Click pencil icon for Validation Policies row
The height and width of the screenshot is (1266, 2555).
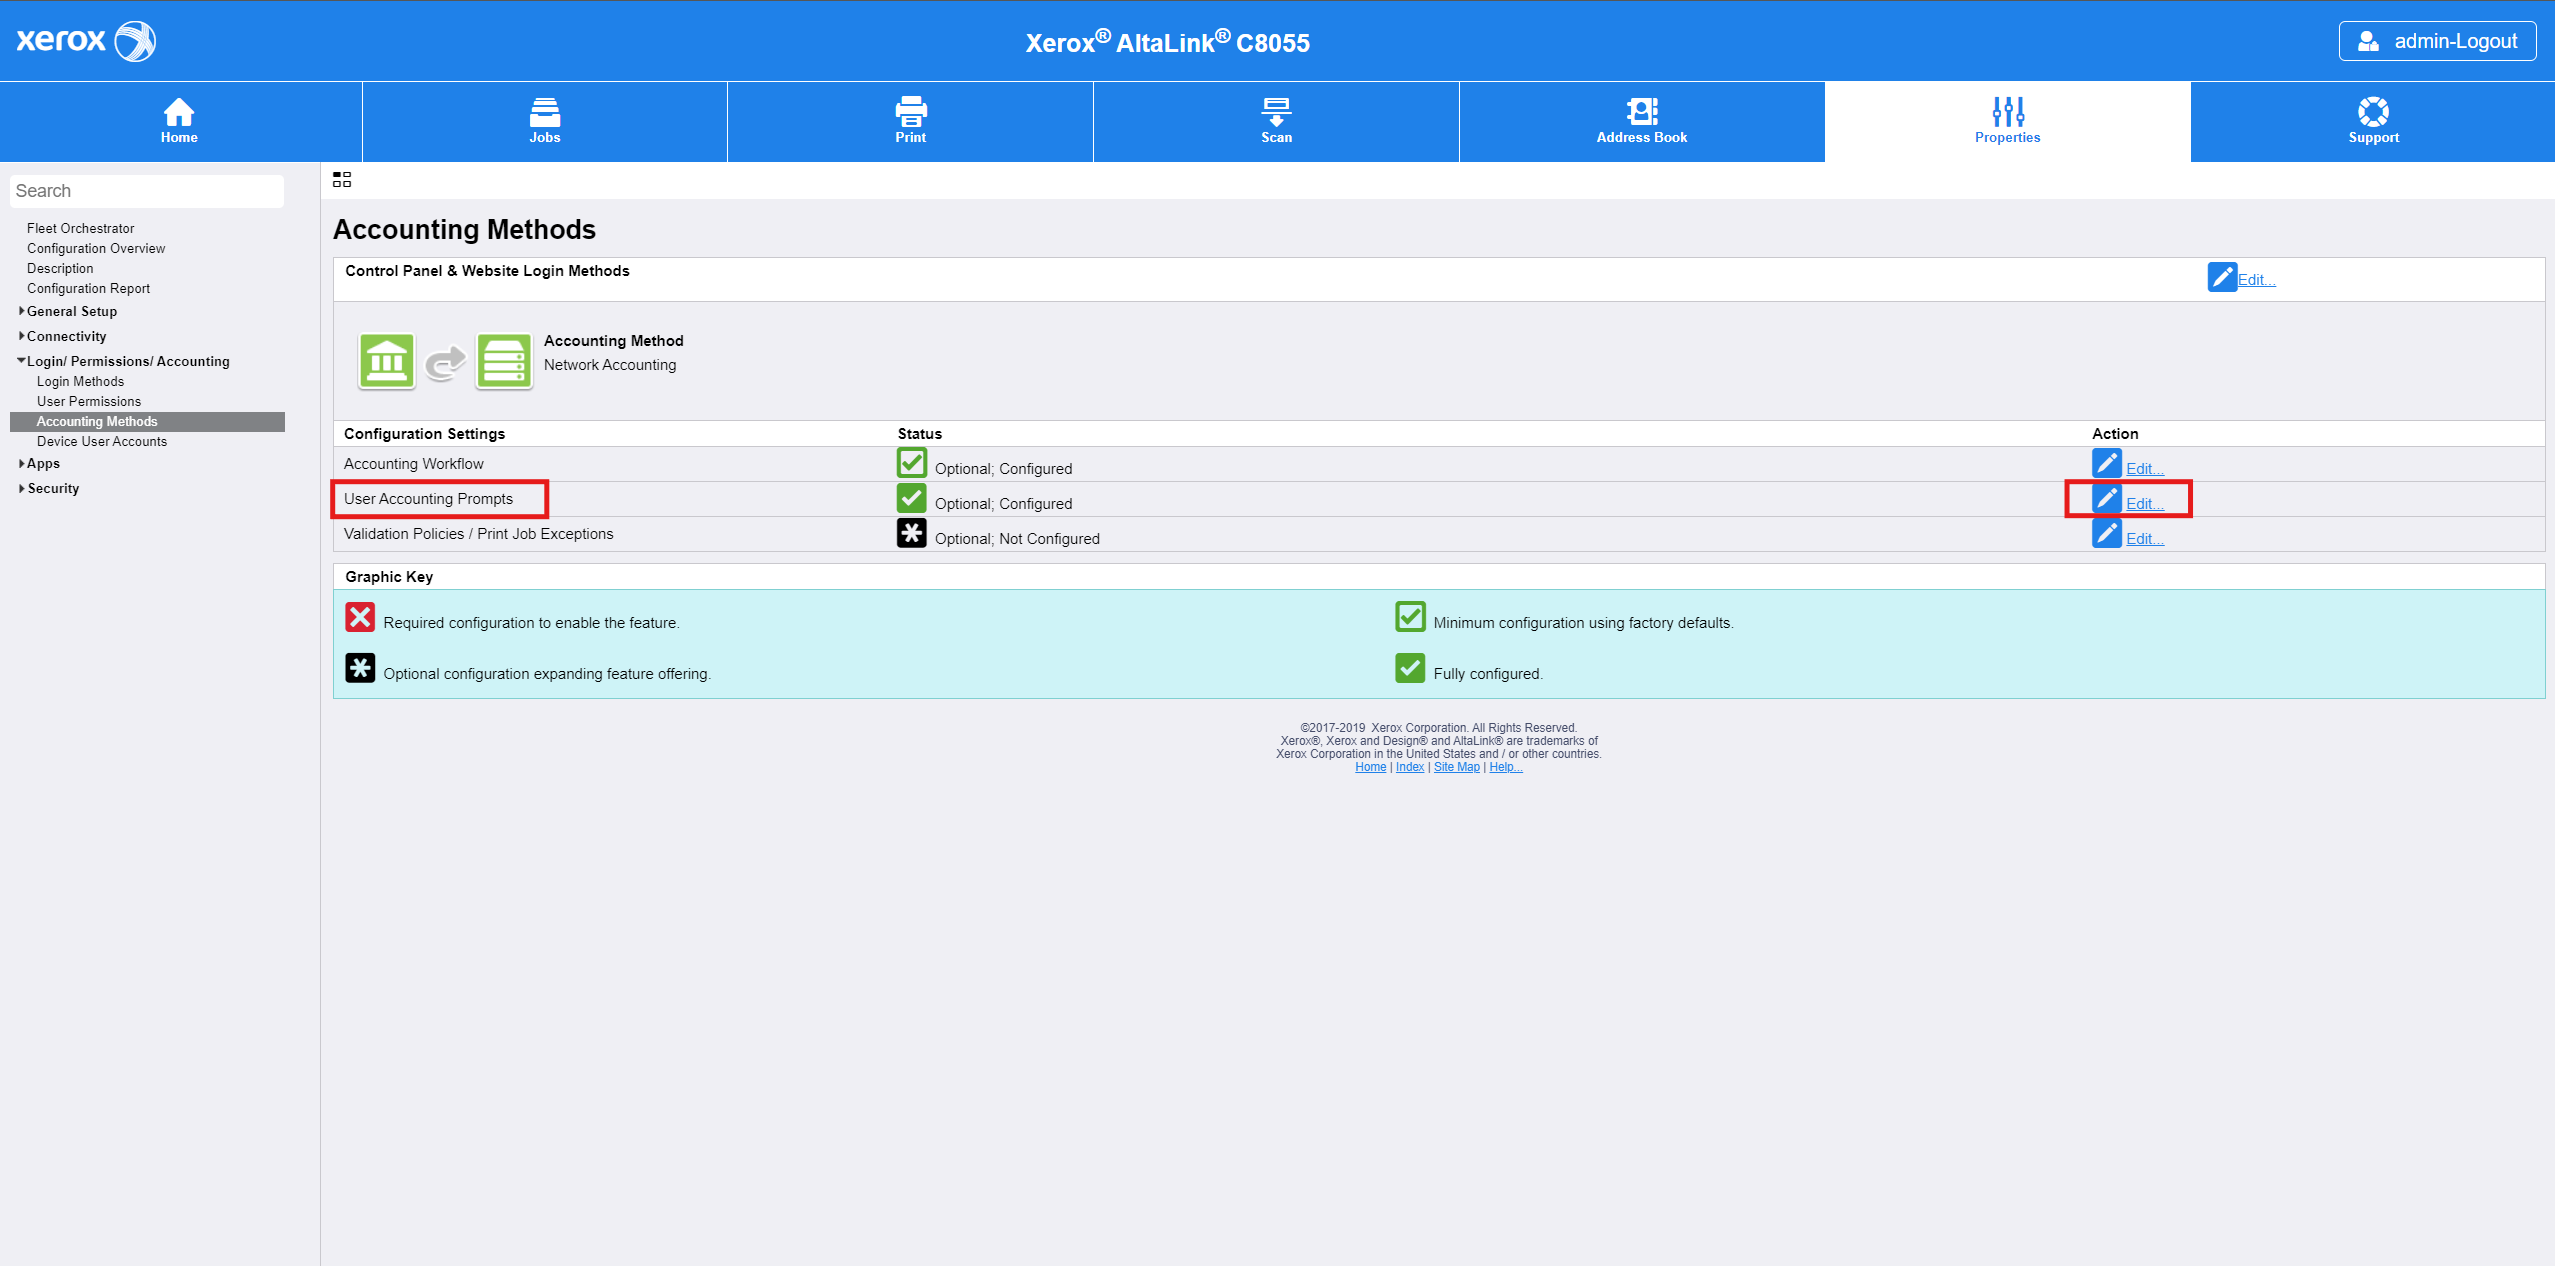pos(2106,533)
